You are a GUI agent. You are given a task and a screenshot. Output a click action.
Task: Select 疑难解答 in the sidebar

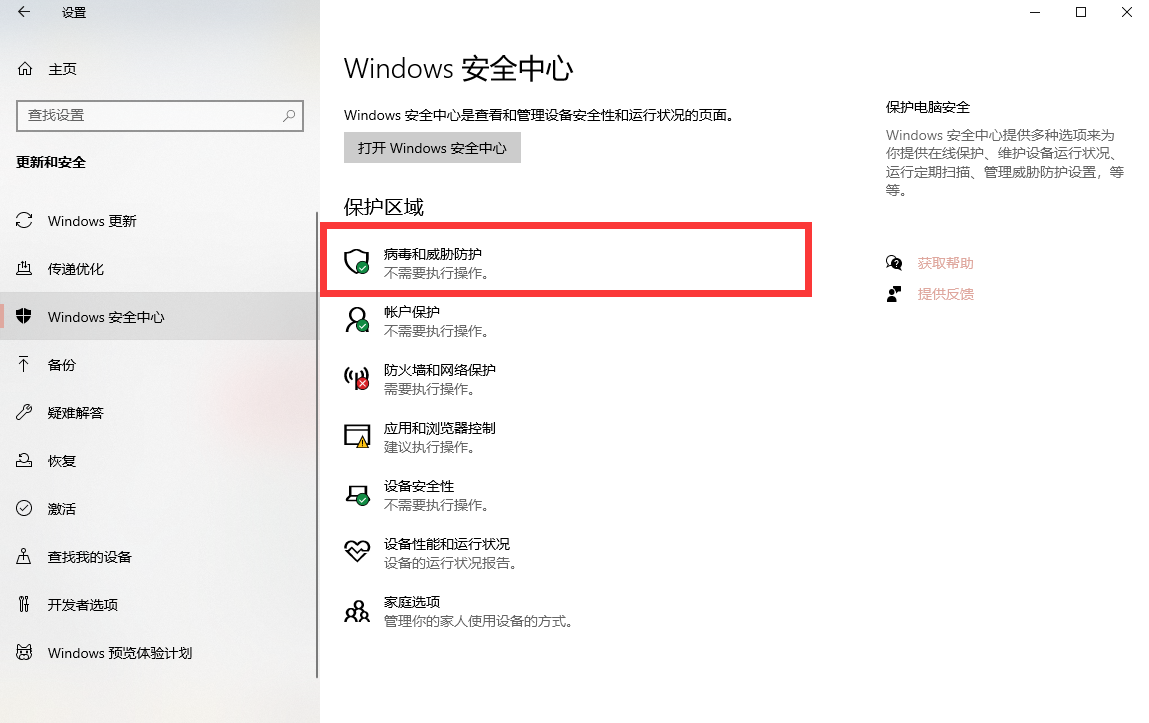click(158, 412)
